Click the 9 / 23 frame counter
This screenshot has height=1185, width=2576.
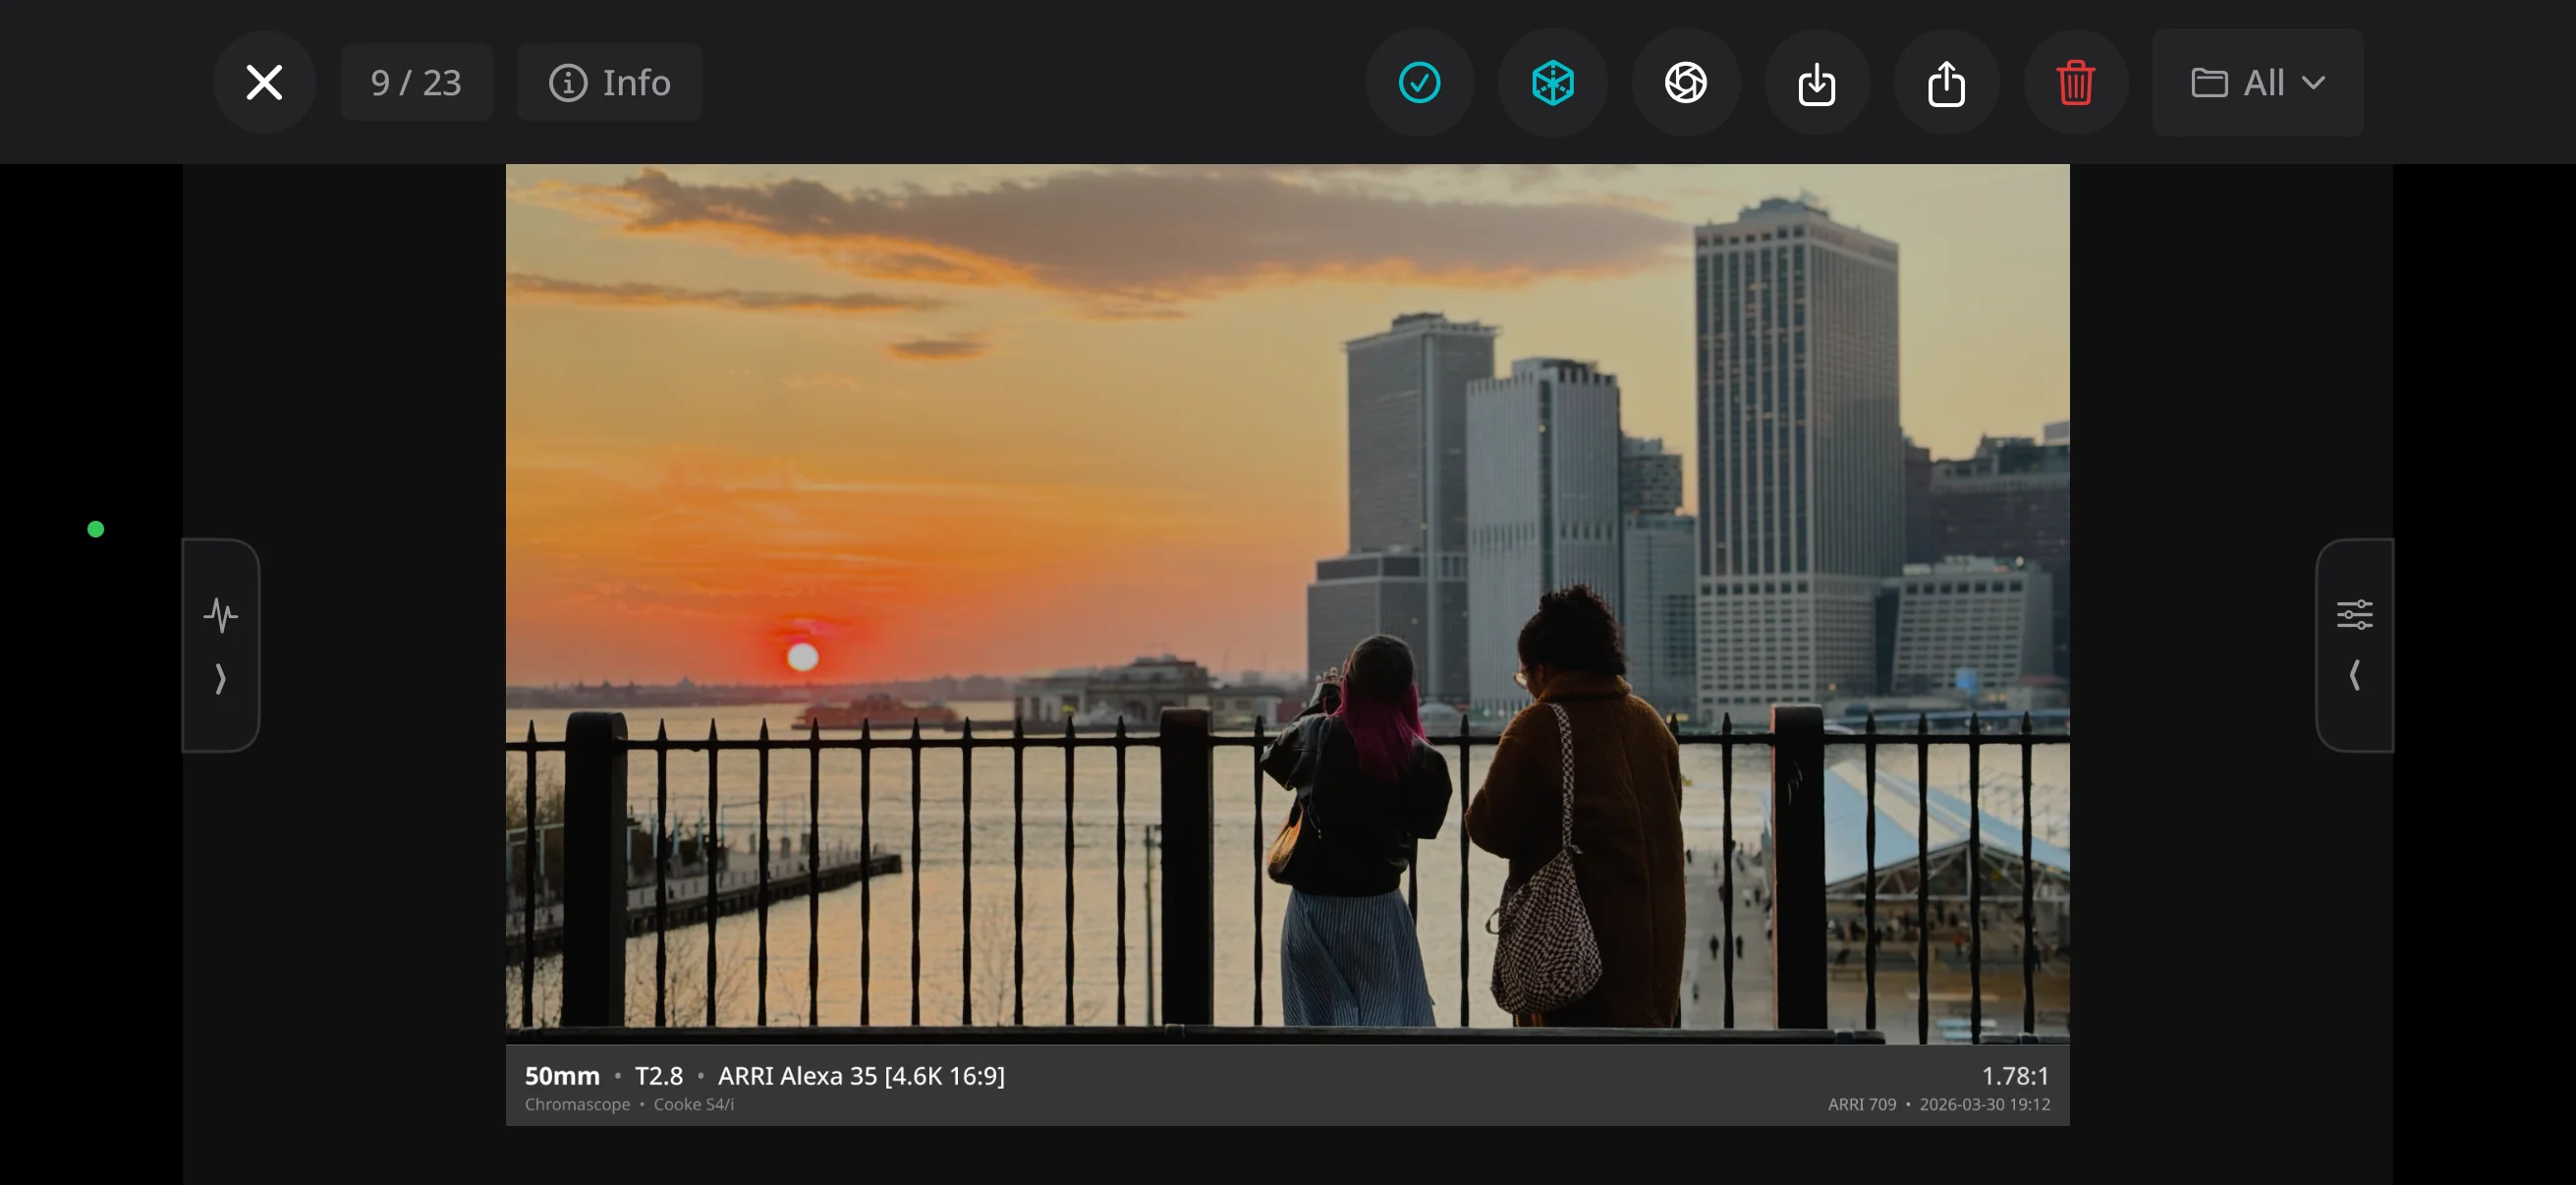coord(417,82)
